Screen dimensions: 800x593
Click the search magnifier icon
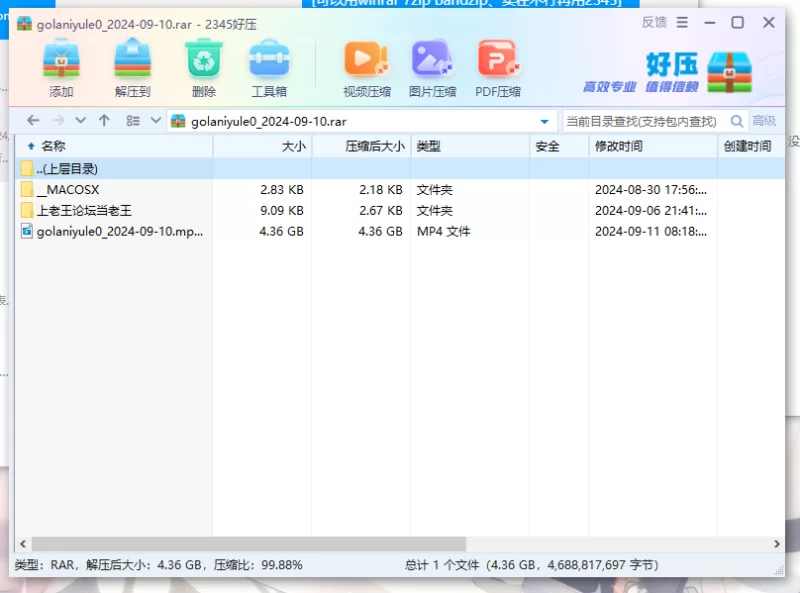[x=736, y=121]
